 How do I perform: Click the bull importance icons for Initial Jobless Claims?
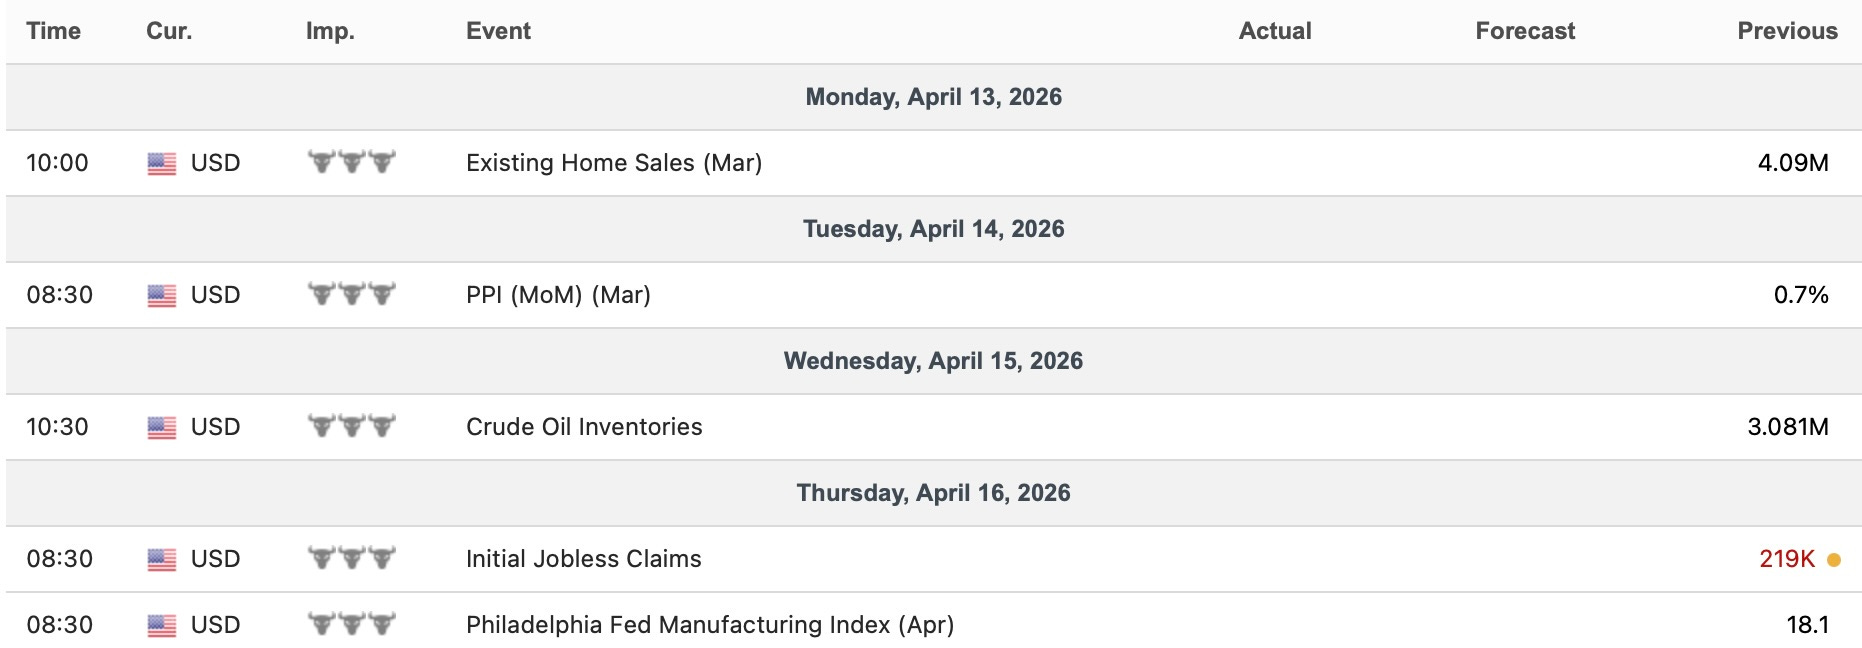[352, 558]
